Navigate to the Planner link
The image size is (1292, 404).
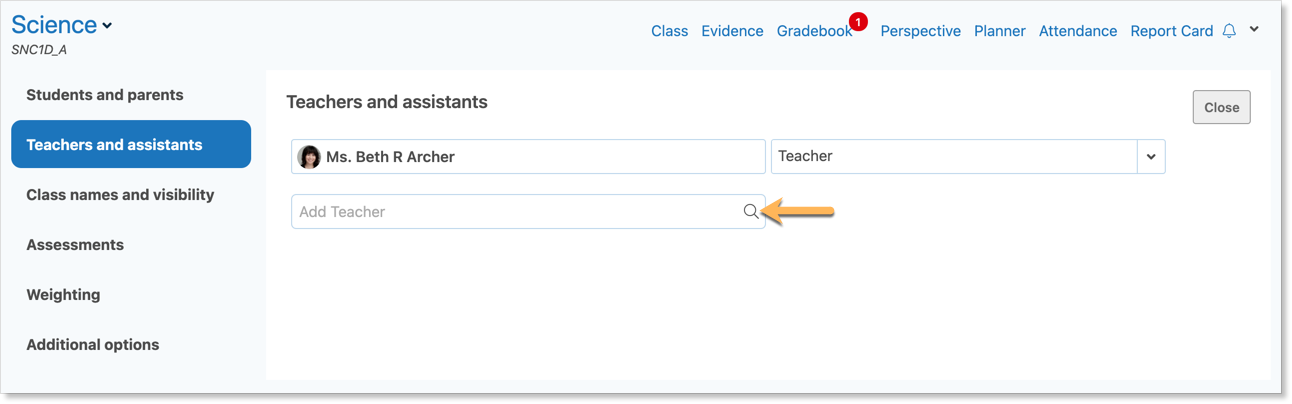pos(1000,31)
